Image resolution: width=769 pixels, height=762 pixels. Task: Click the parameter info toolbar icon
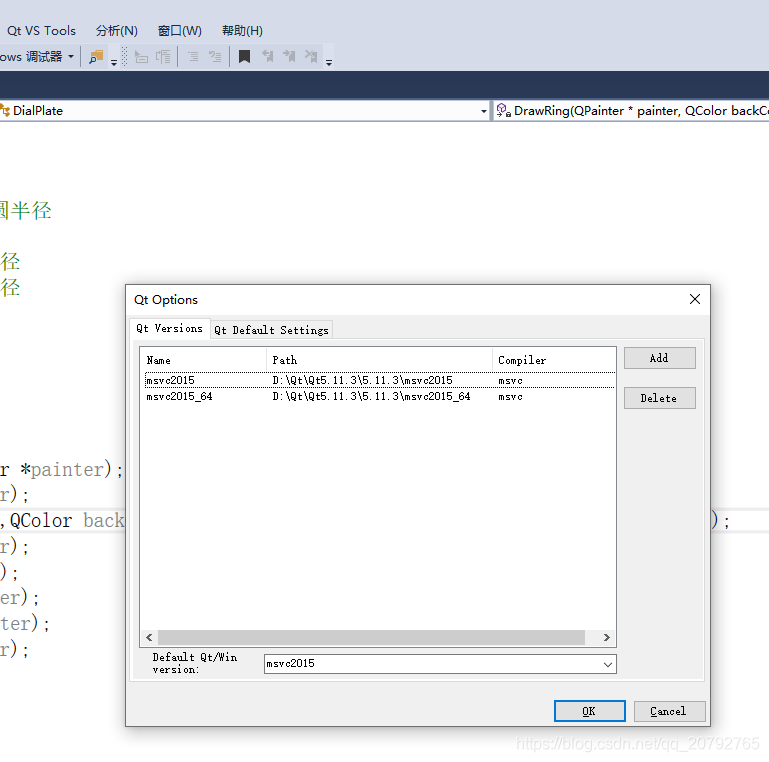click(163, 57)
